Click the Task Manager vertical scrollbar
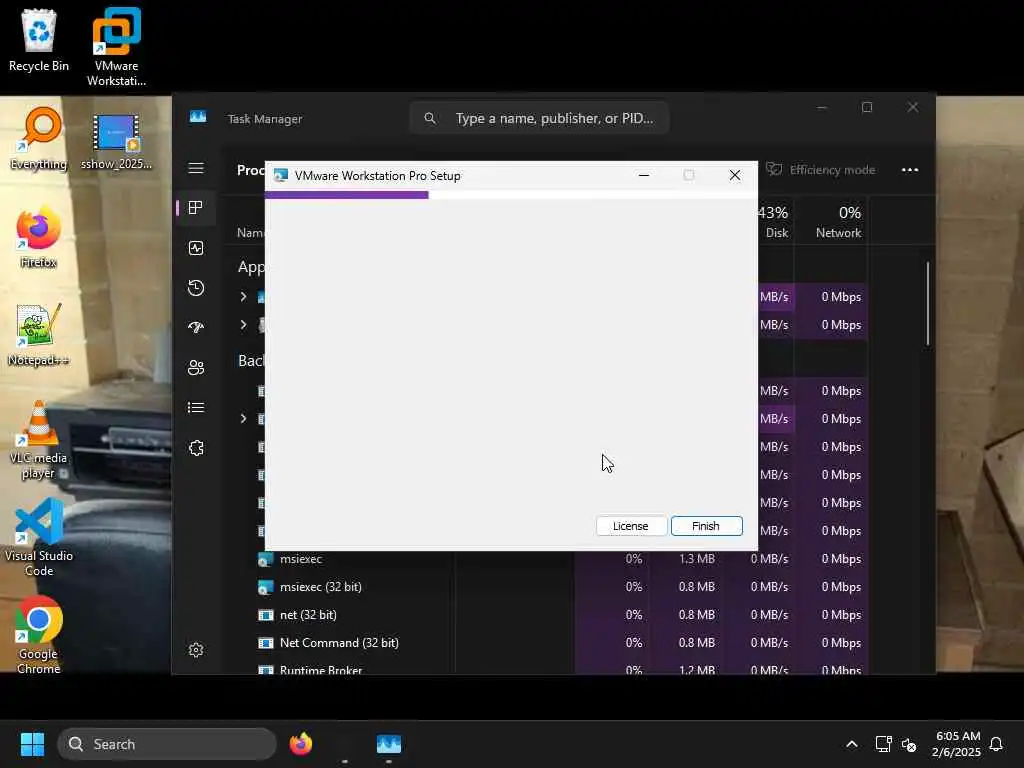 pyautogui.click(x=927, y=304)
